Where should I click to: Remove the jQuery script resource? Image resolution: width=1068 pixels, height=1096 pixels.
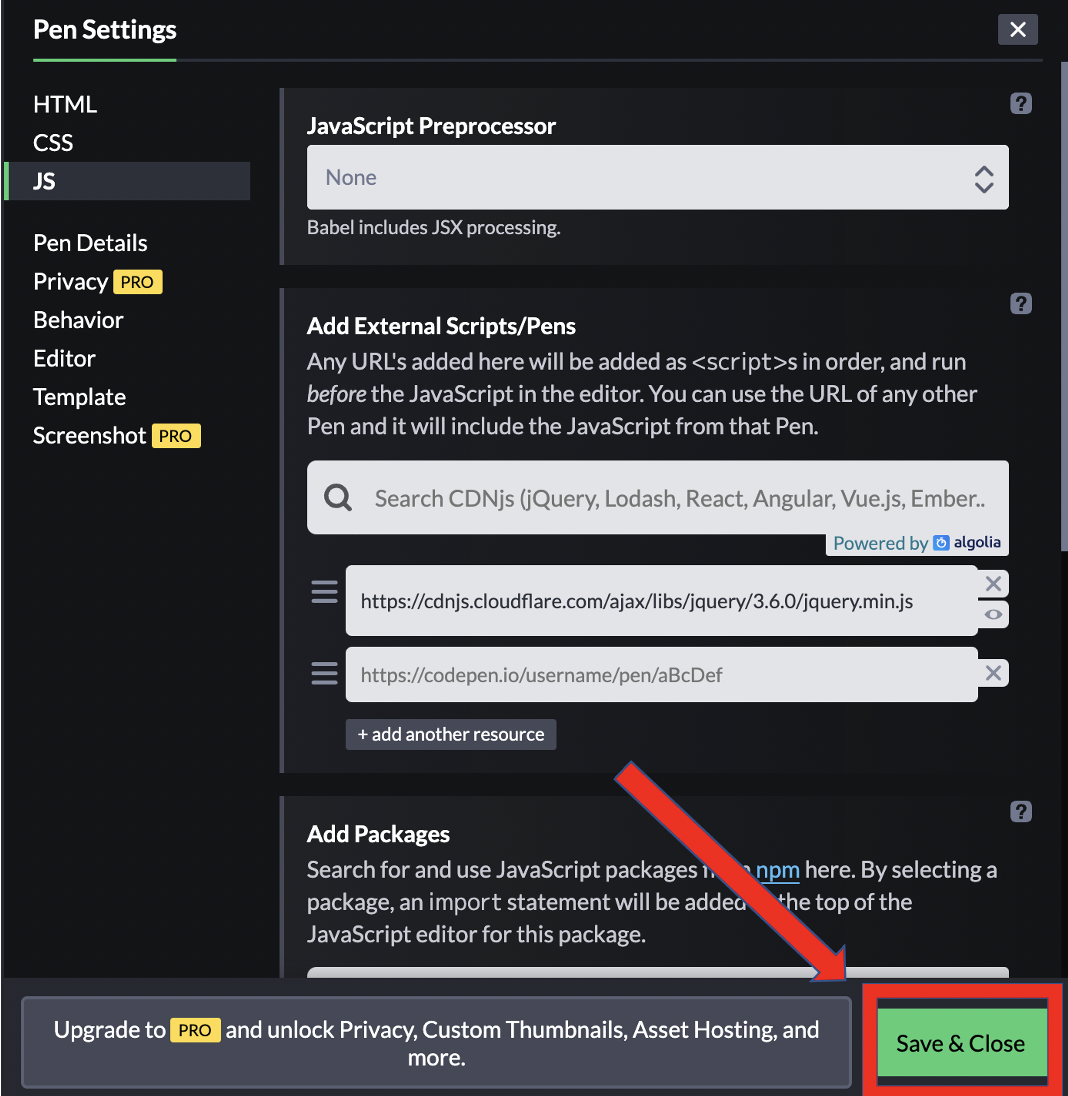(993, 584)
